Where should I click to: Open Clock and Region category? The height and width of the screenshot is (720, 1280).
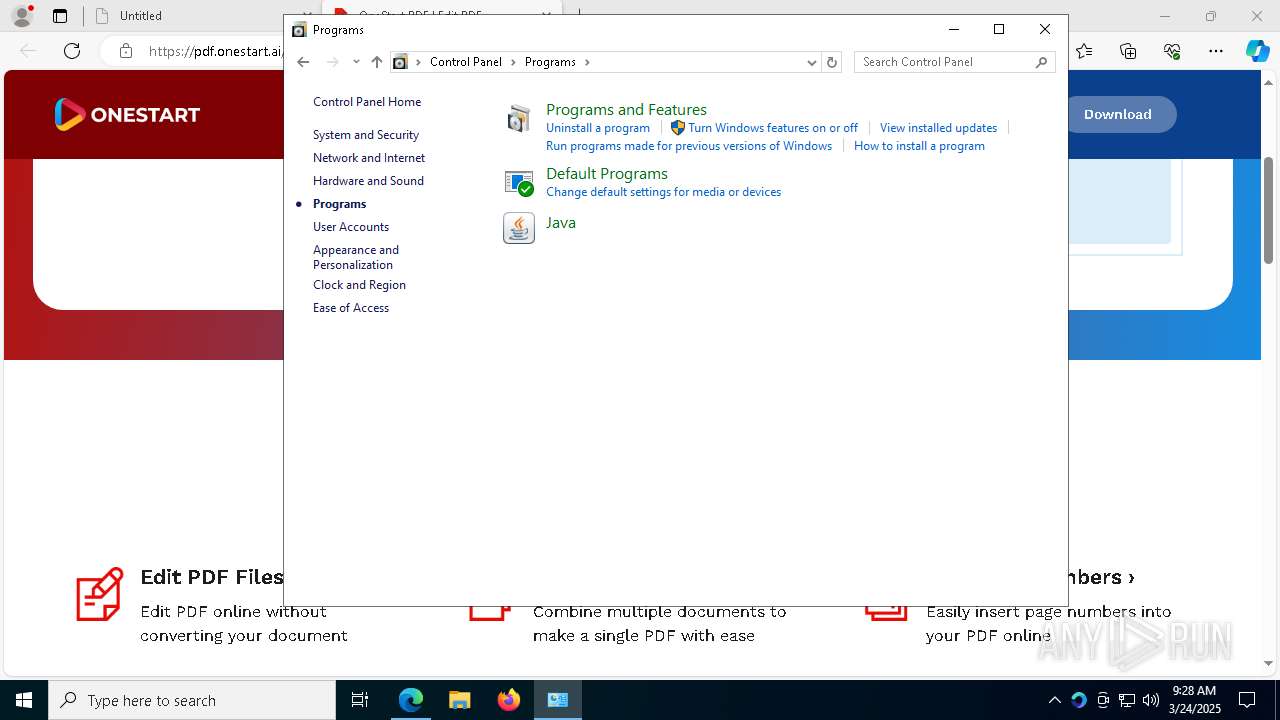point(359,285)
